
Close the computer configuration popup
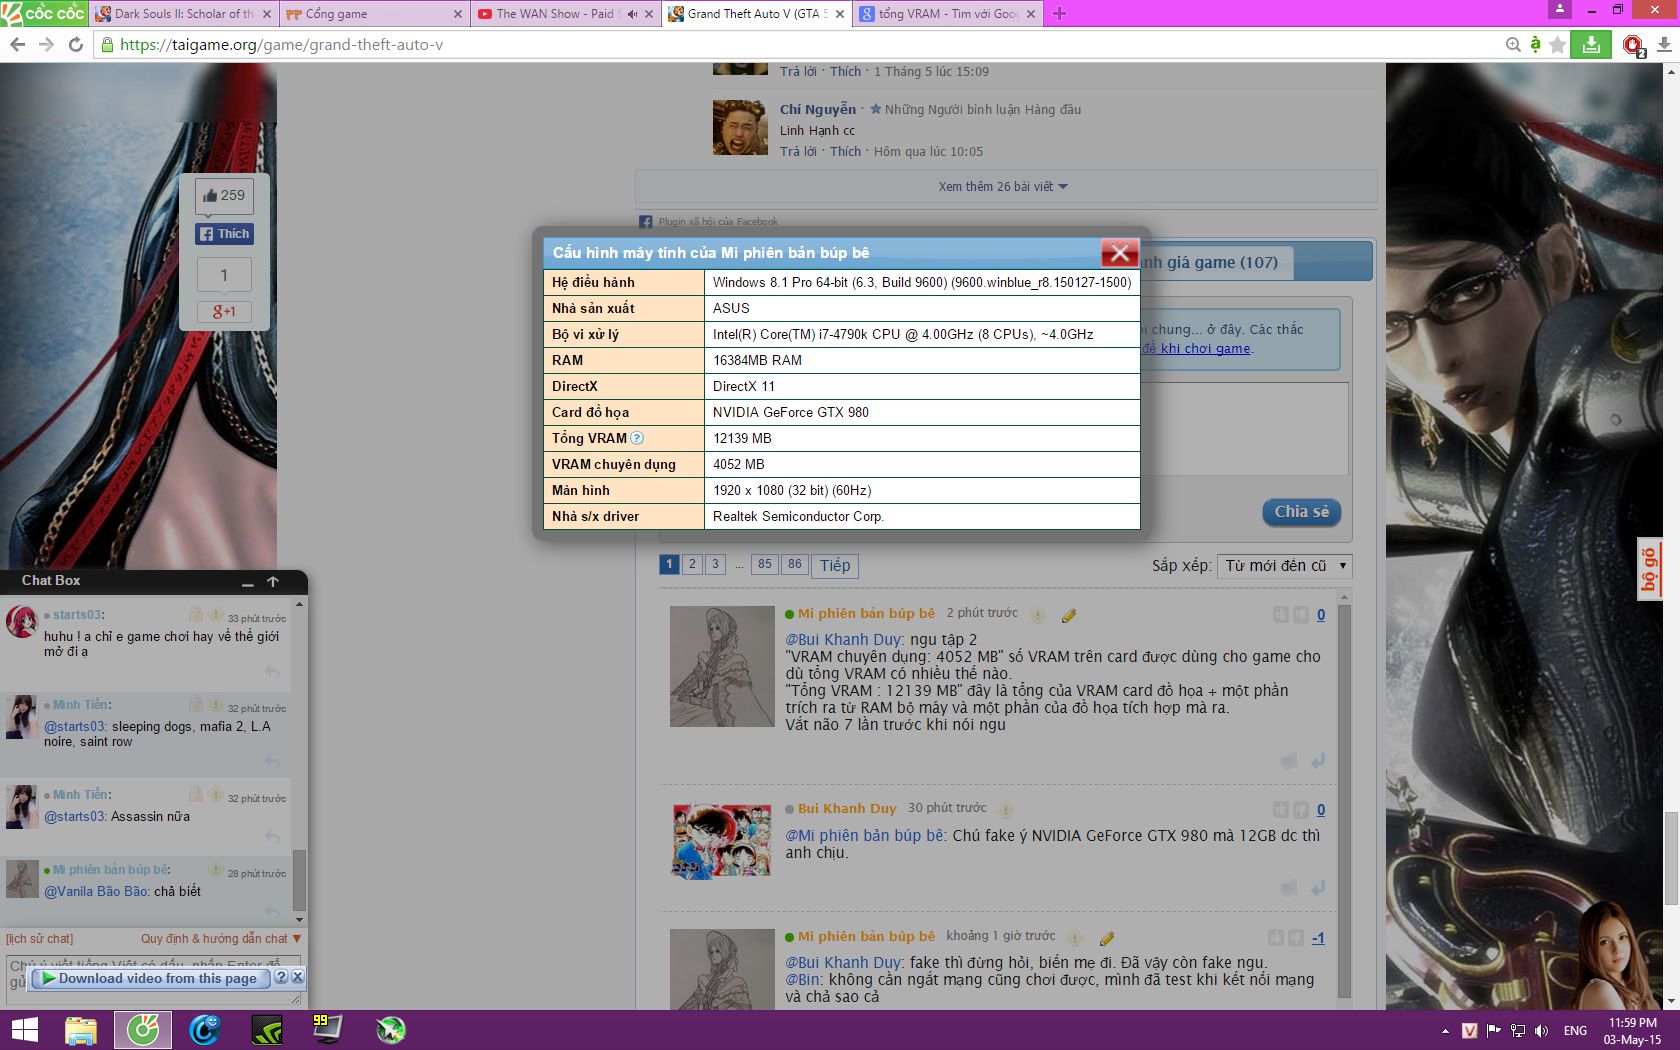(1119, 253)
